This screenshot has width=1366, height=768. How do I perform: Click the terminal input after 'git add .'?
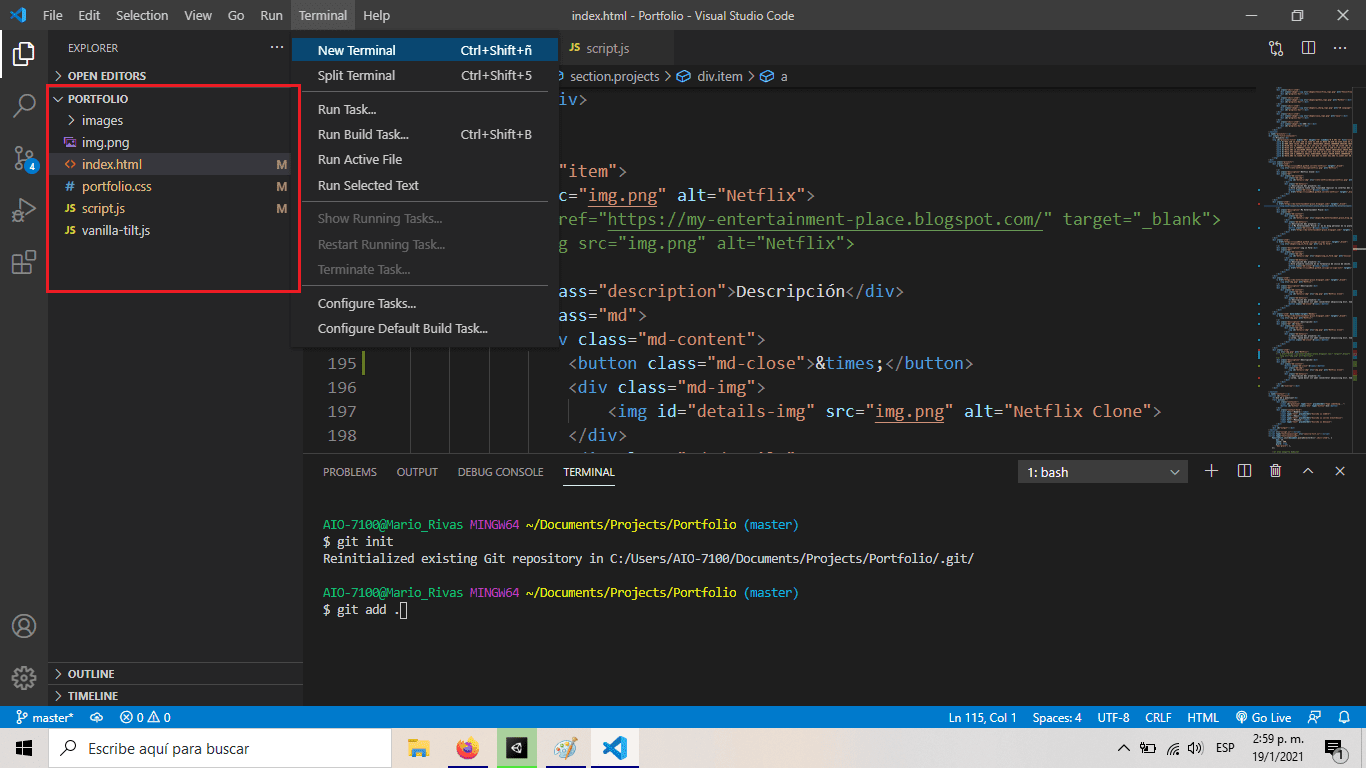[x=401, y=609]
